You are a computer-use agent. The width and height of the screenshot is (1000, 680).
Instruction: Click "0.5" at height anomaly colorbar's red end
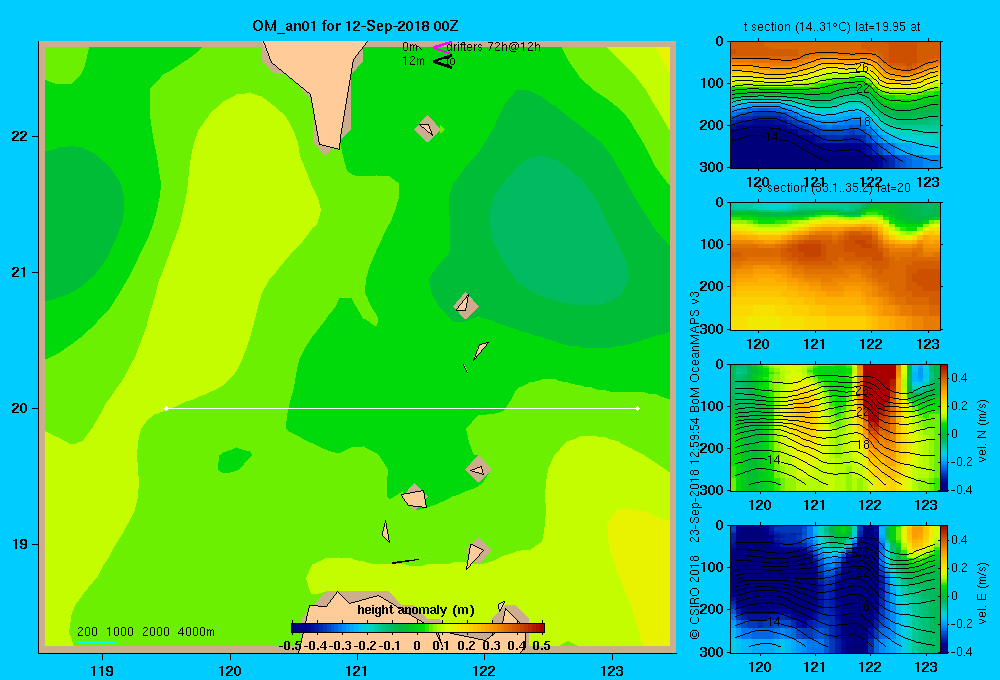[541, 646]
